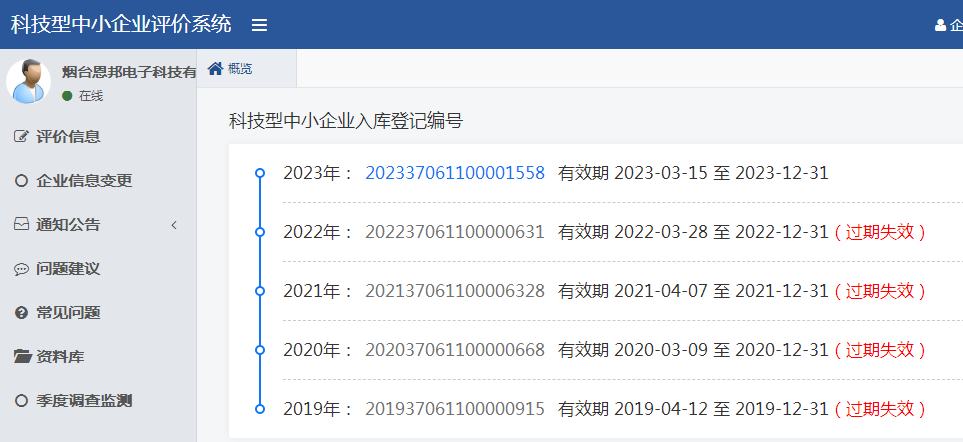Click the 资料库 folder icon
The width and height of the screenshot is (963, 442).
pos(21,357)
